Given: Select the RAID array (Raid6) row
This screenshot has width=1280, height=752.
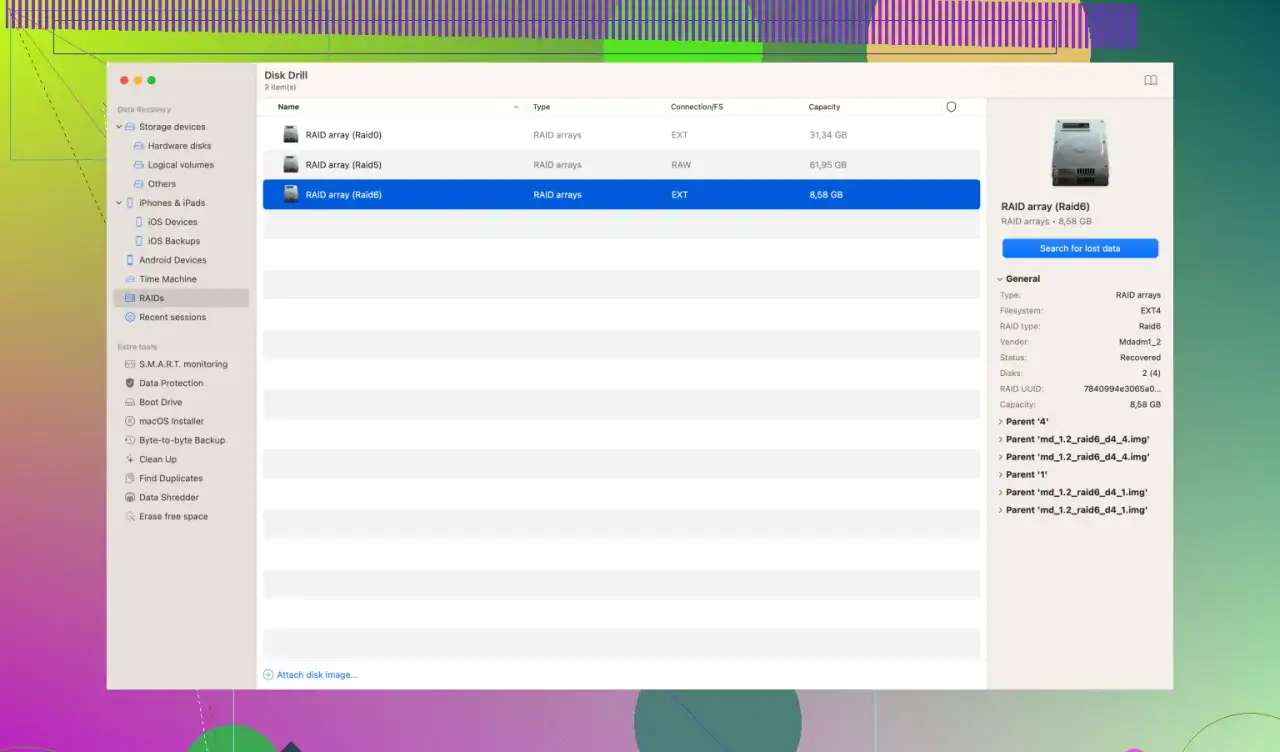Looking at the screenshot, I should (621, 195).
